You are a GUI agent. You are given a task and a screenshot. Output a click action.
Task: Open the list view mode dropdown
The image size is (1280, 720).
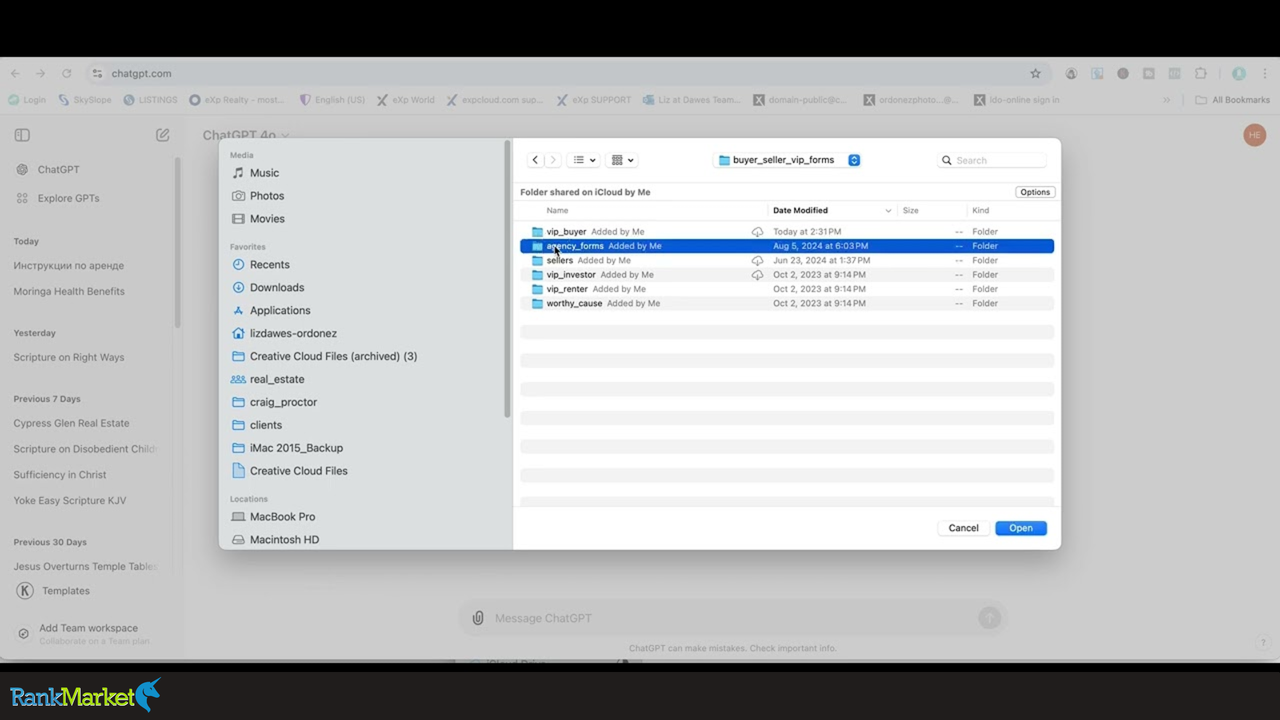point(584,160)
